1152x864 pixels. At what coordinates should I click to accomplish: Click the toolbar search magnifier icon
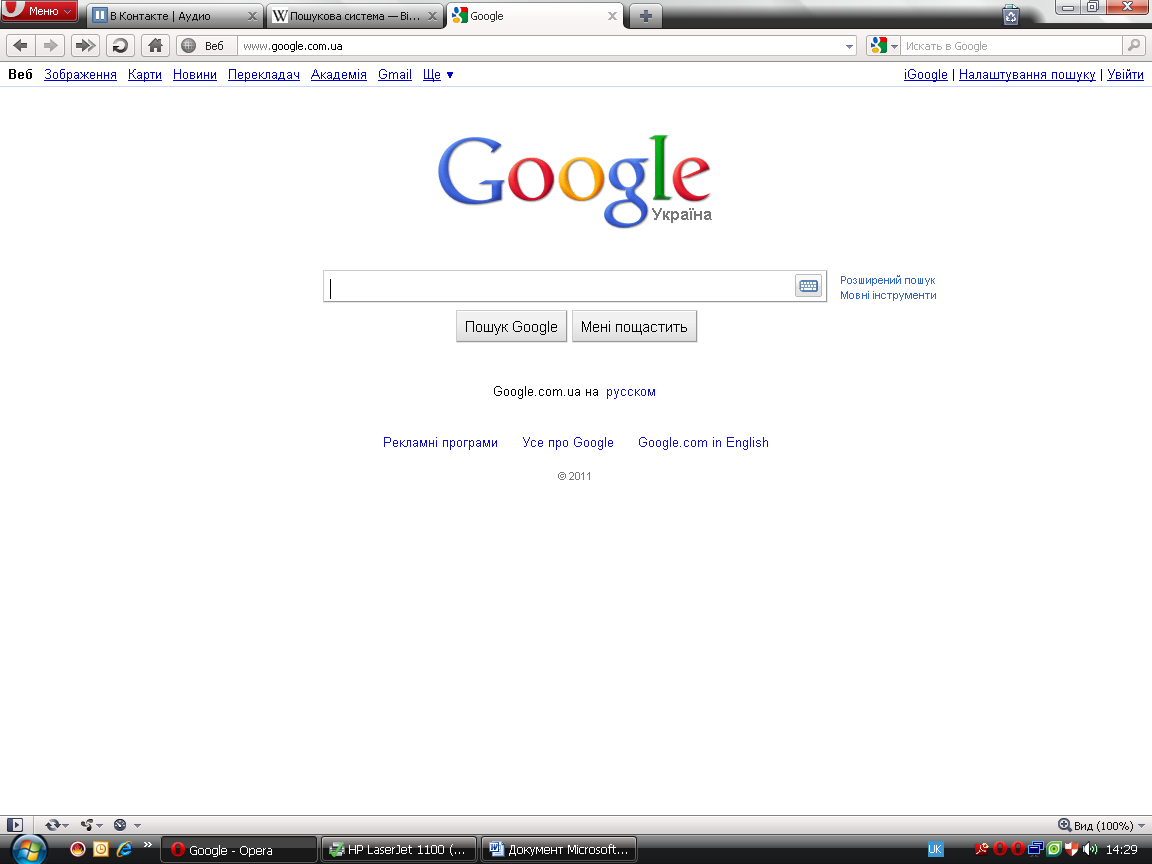click(x=1134, y=46)
